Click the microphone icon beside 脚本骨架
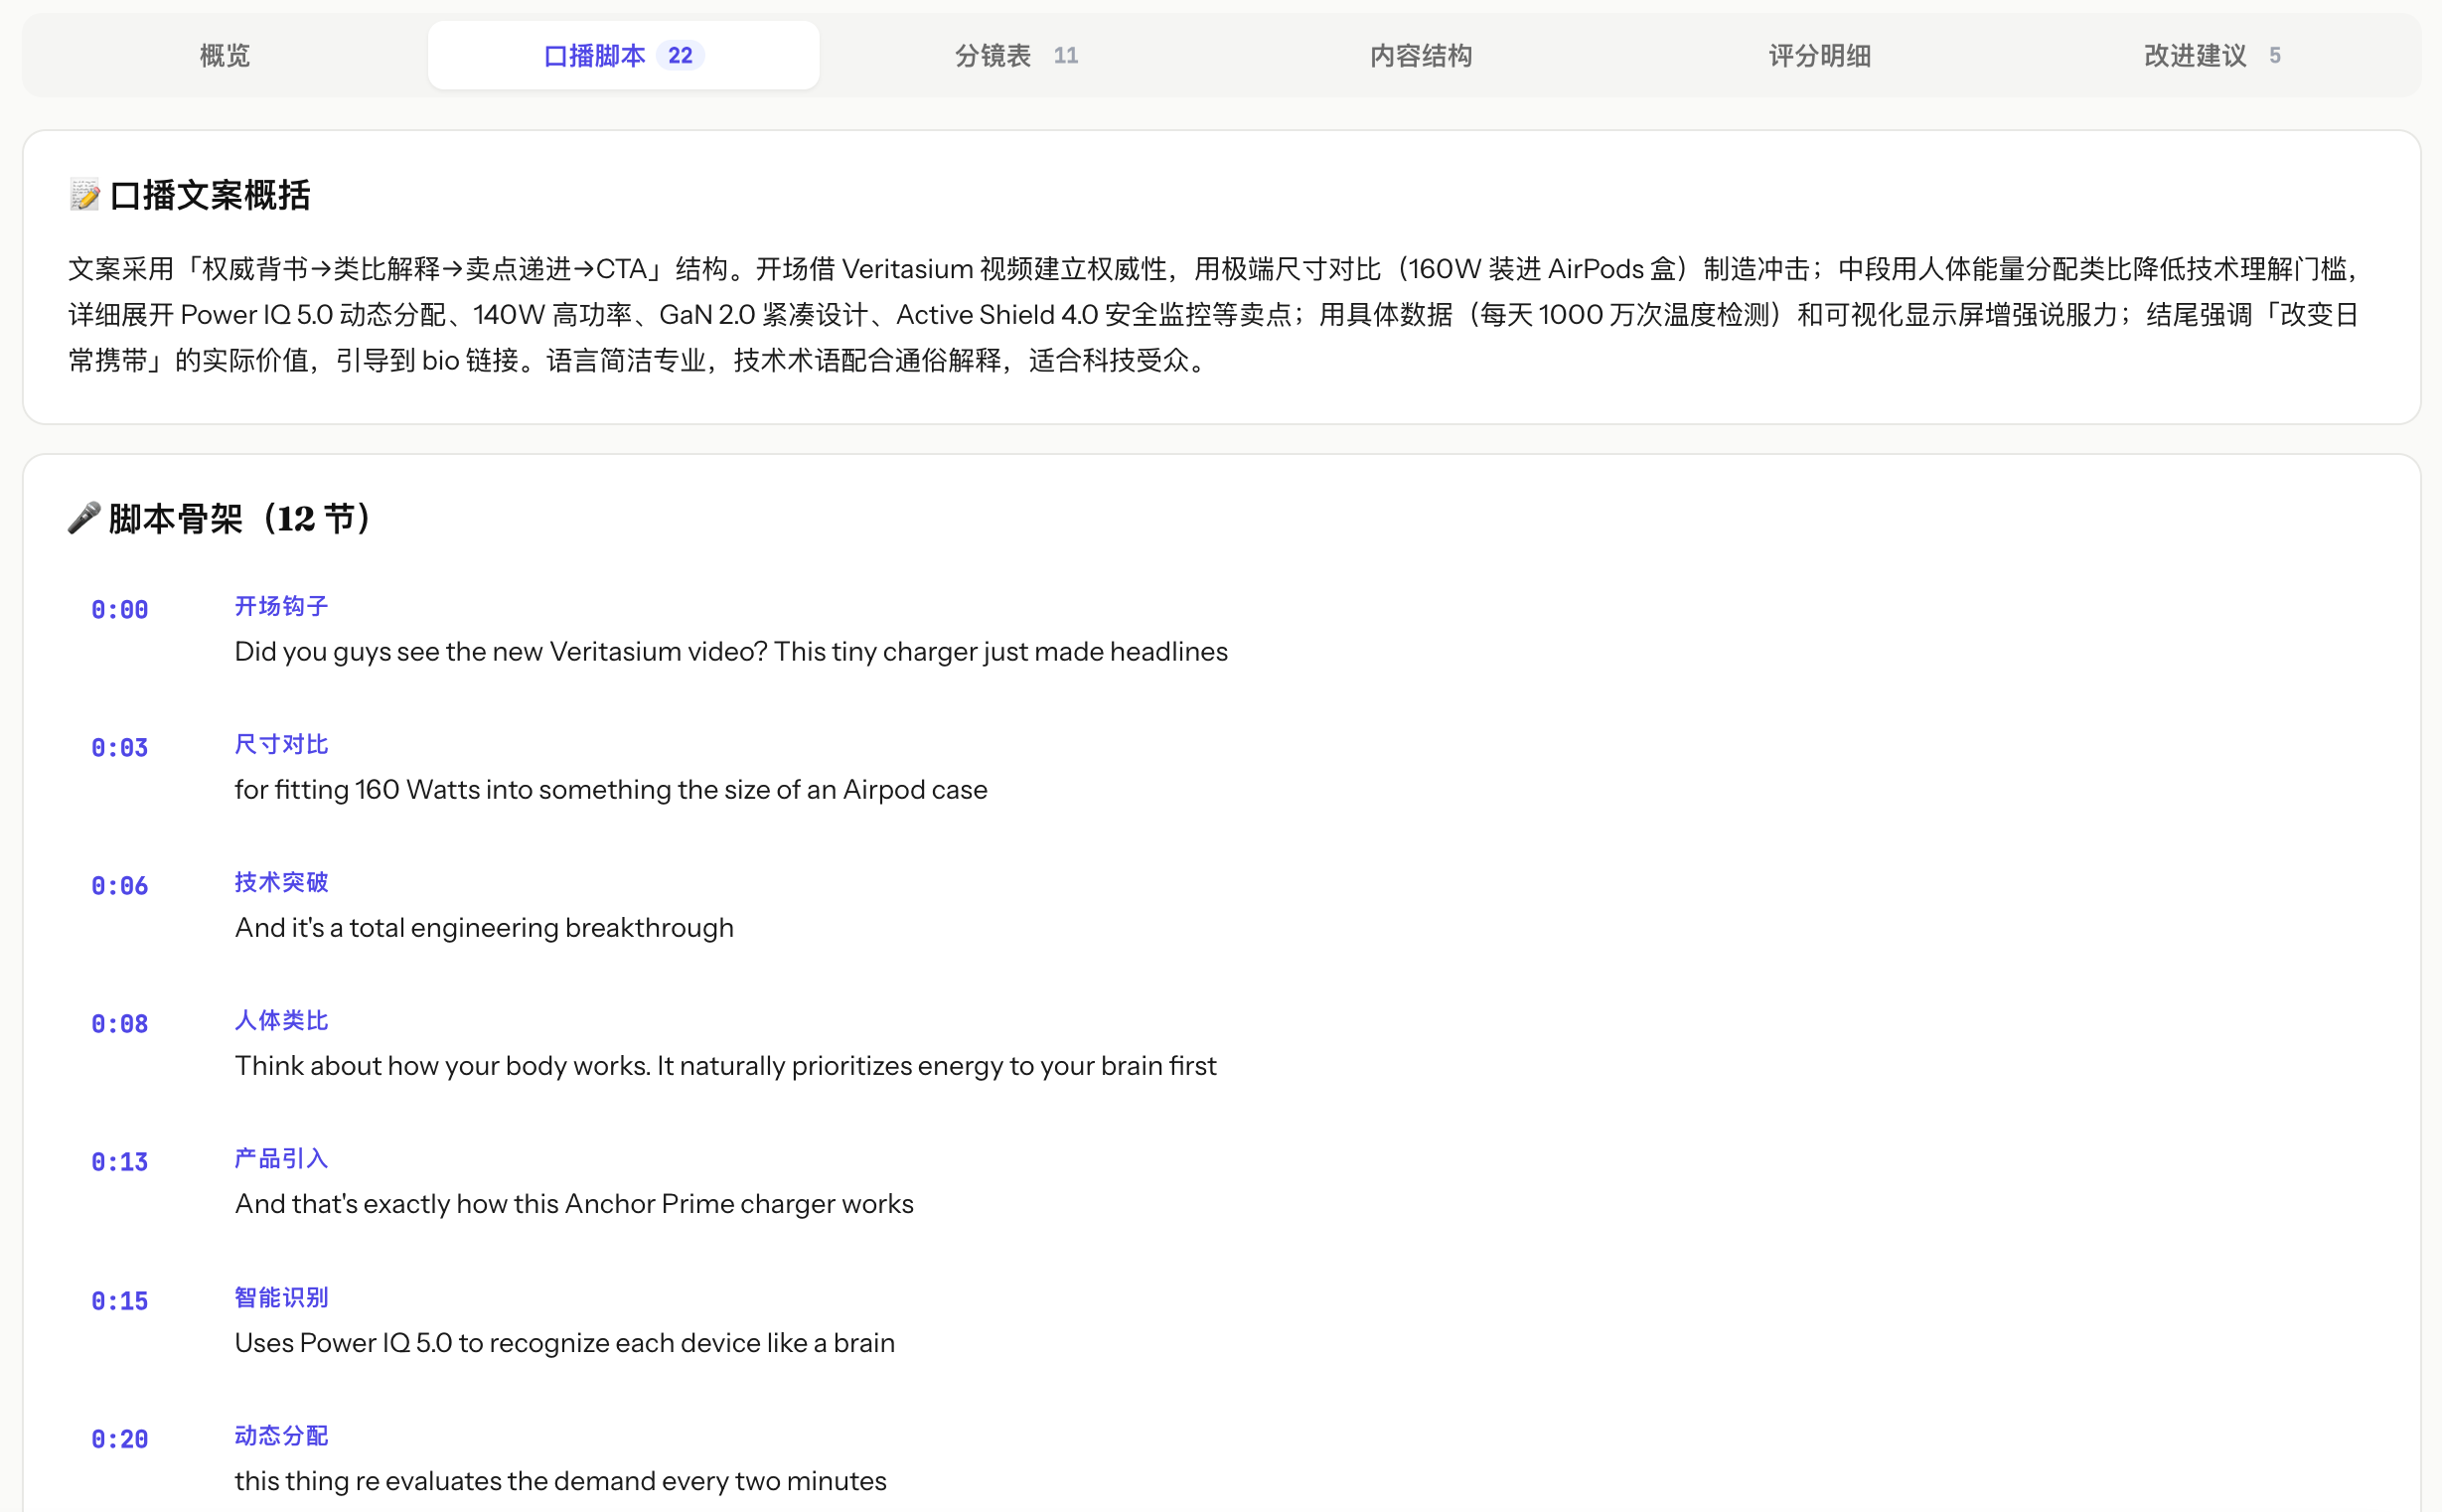 click(84, 518)
